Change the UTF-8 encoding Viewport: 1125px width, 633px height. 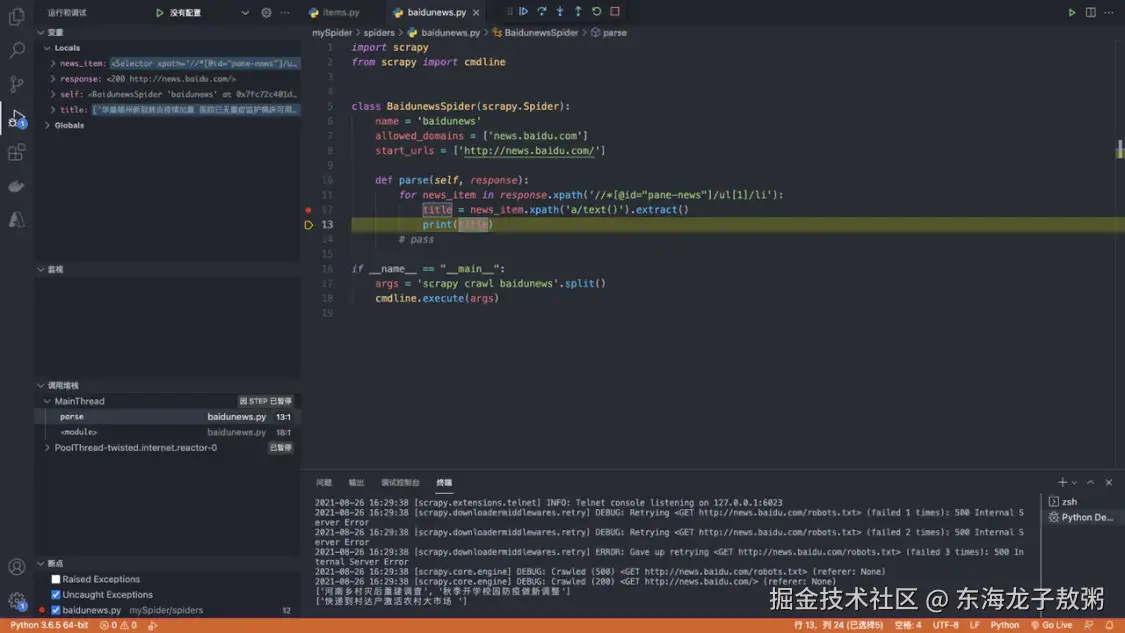click(x=946, y=625)
